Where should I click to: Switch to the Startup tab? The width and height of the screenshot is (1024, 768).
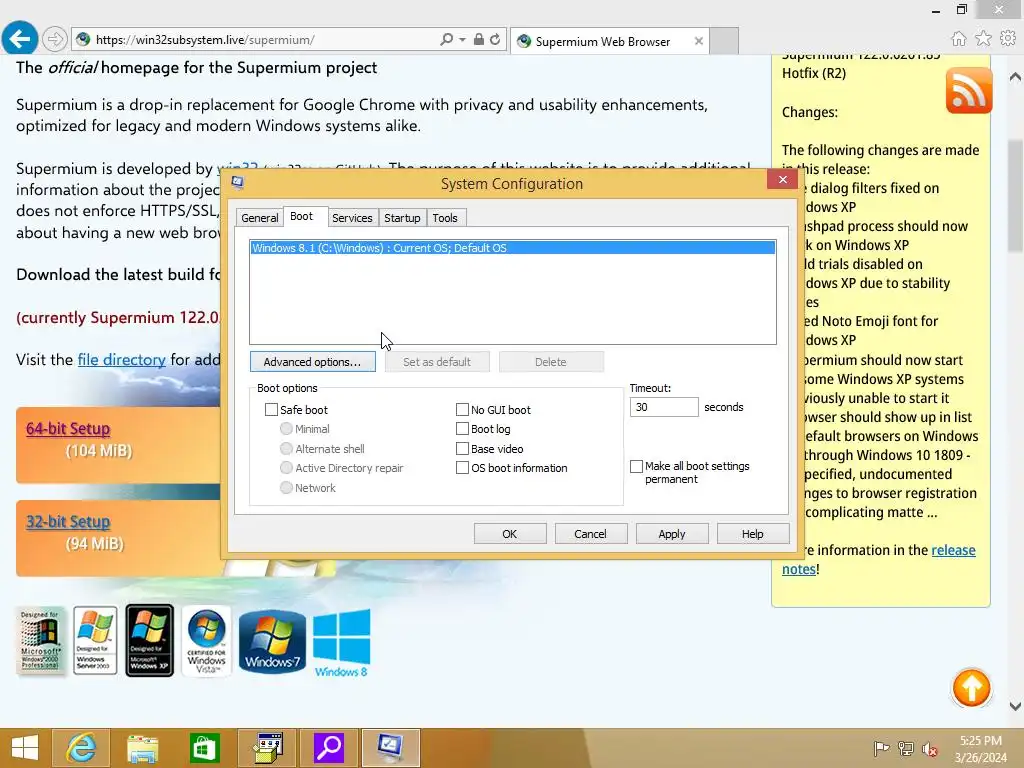(x=402, y=218)
